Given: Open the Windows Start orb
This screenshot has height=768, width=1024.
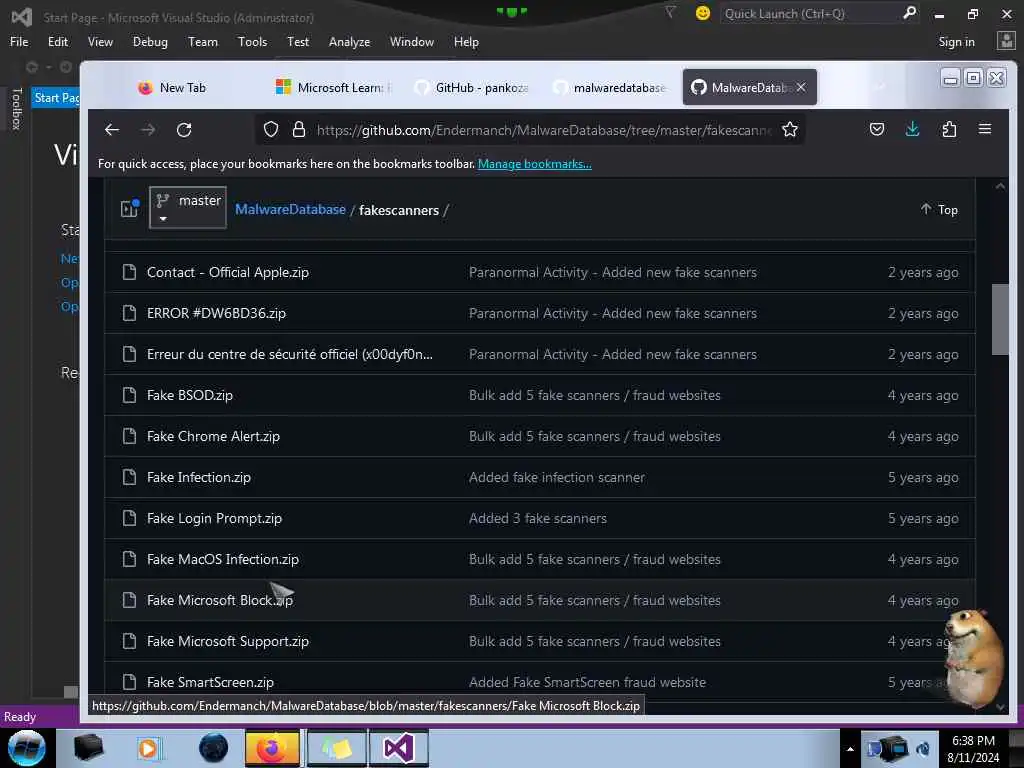Looking at the screenshot, I should tap(27, 748).
